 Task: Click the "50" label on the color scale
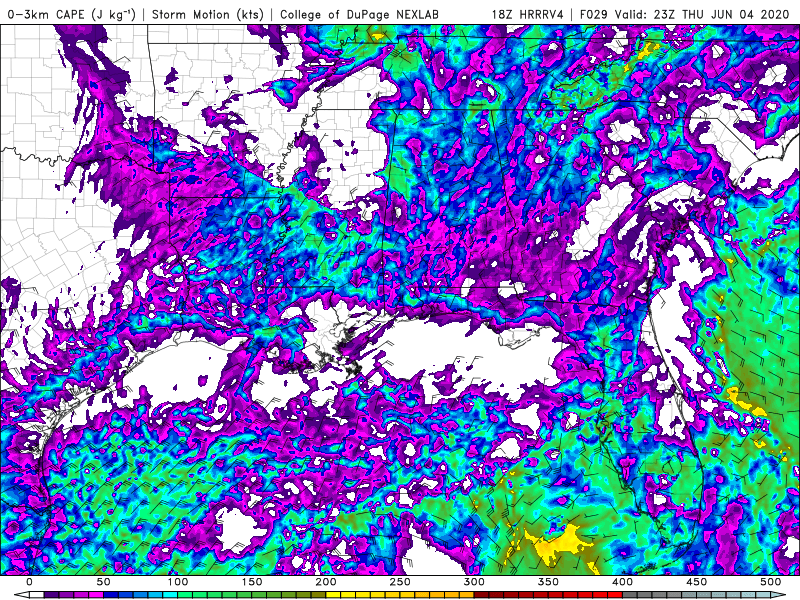coord(103,582)
